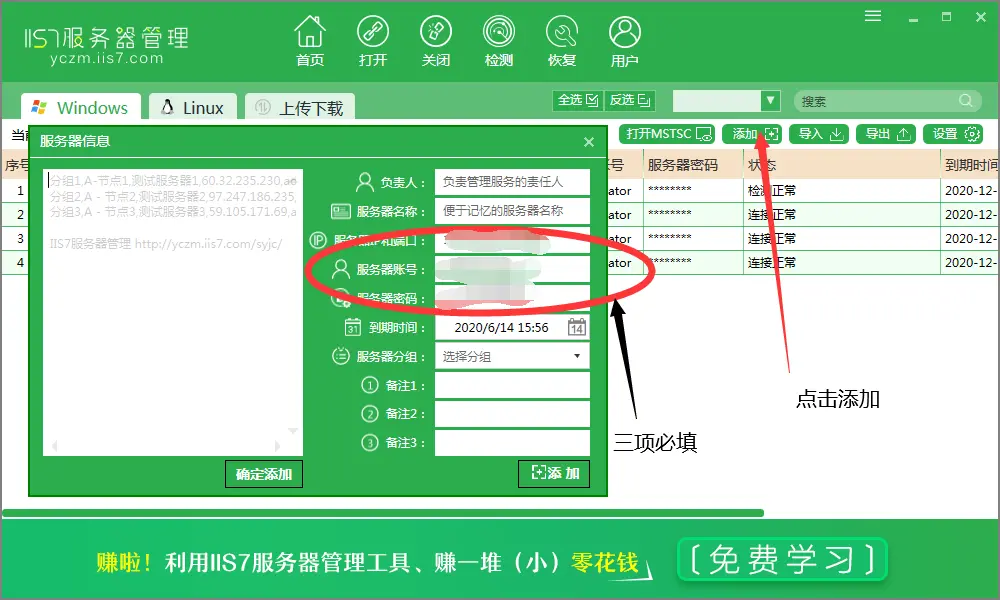Viewport: 1000px width, 600px height.
Task: Click the 到期时间 calendar label icon
Action: 353,327
